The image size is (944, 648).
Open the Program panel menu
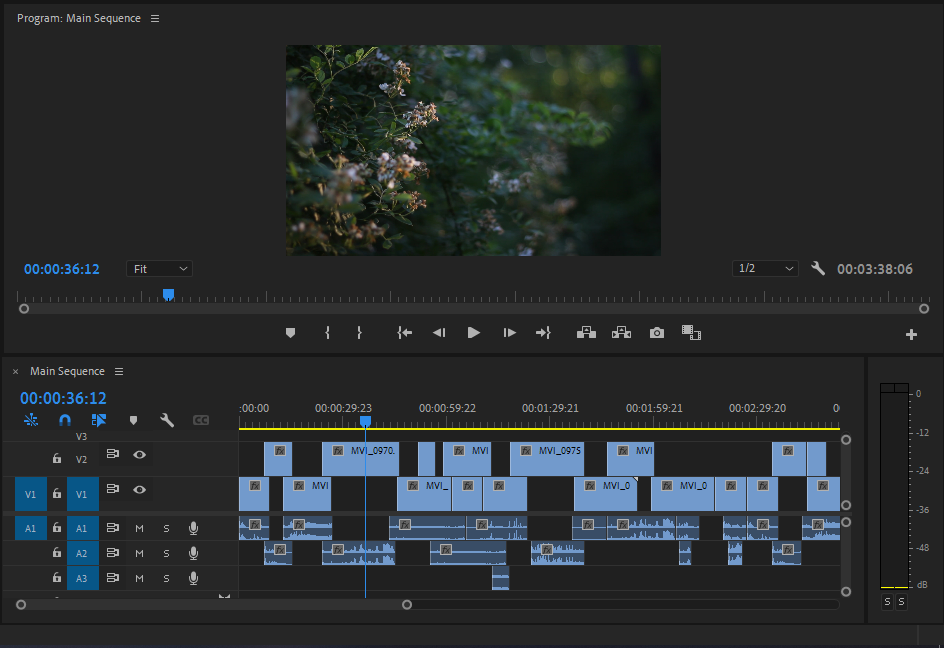pos(155,17)
